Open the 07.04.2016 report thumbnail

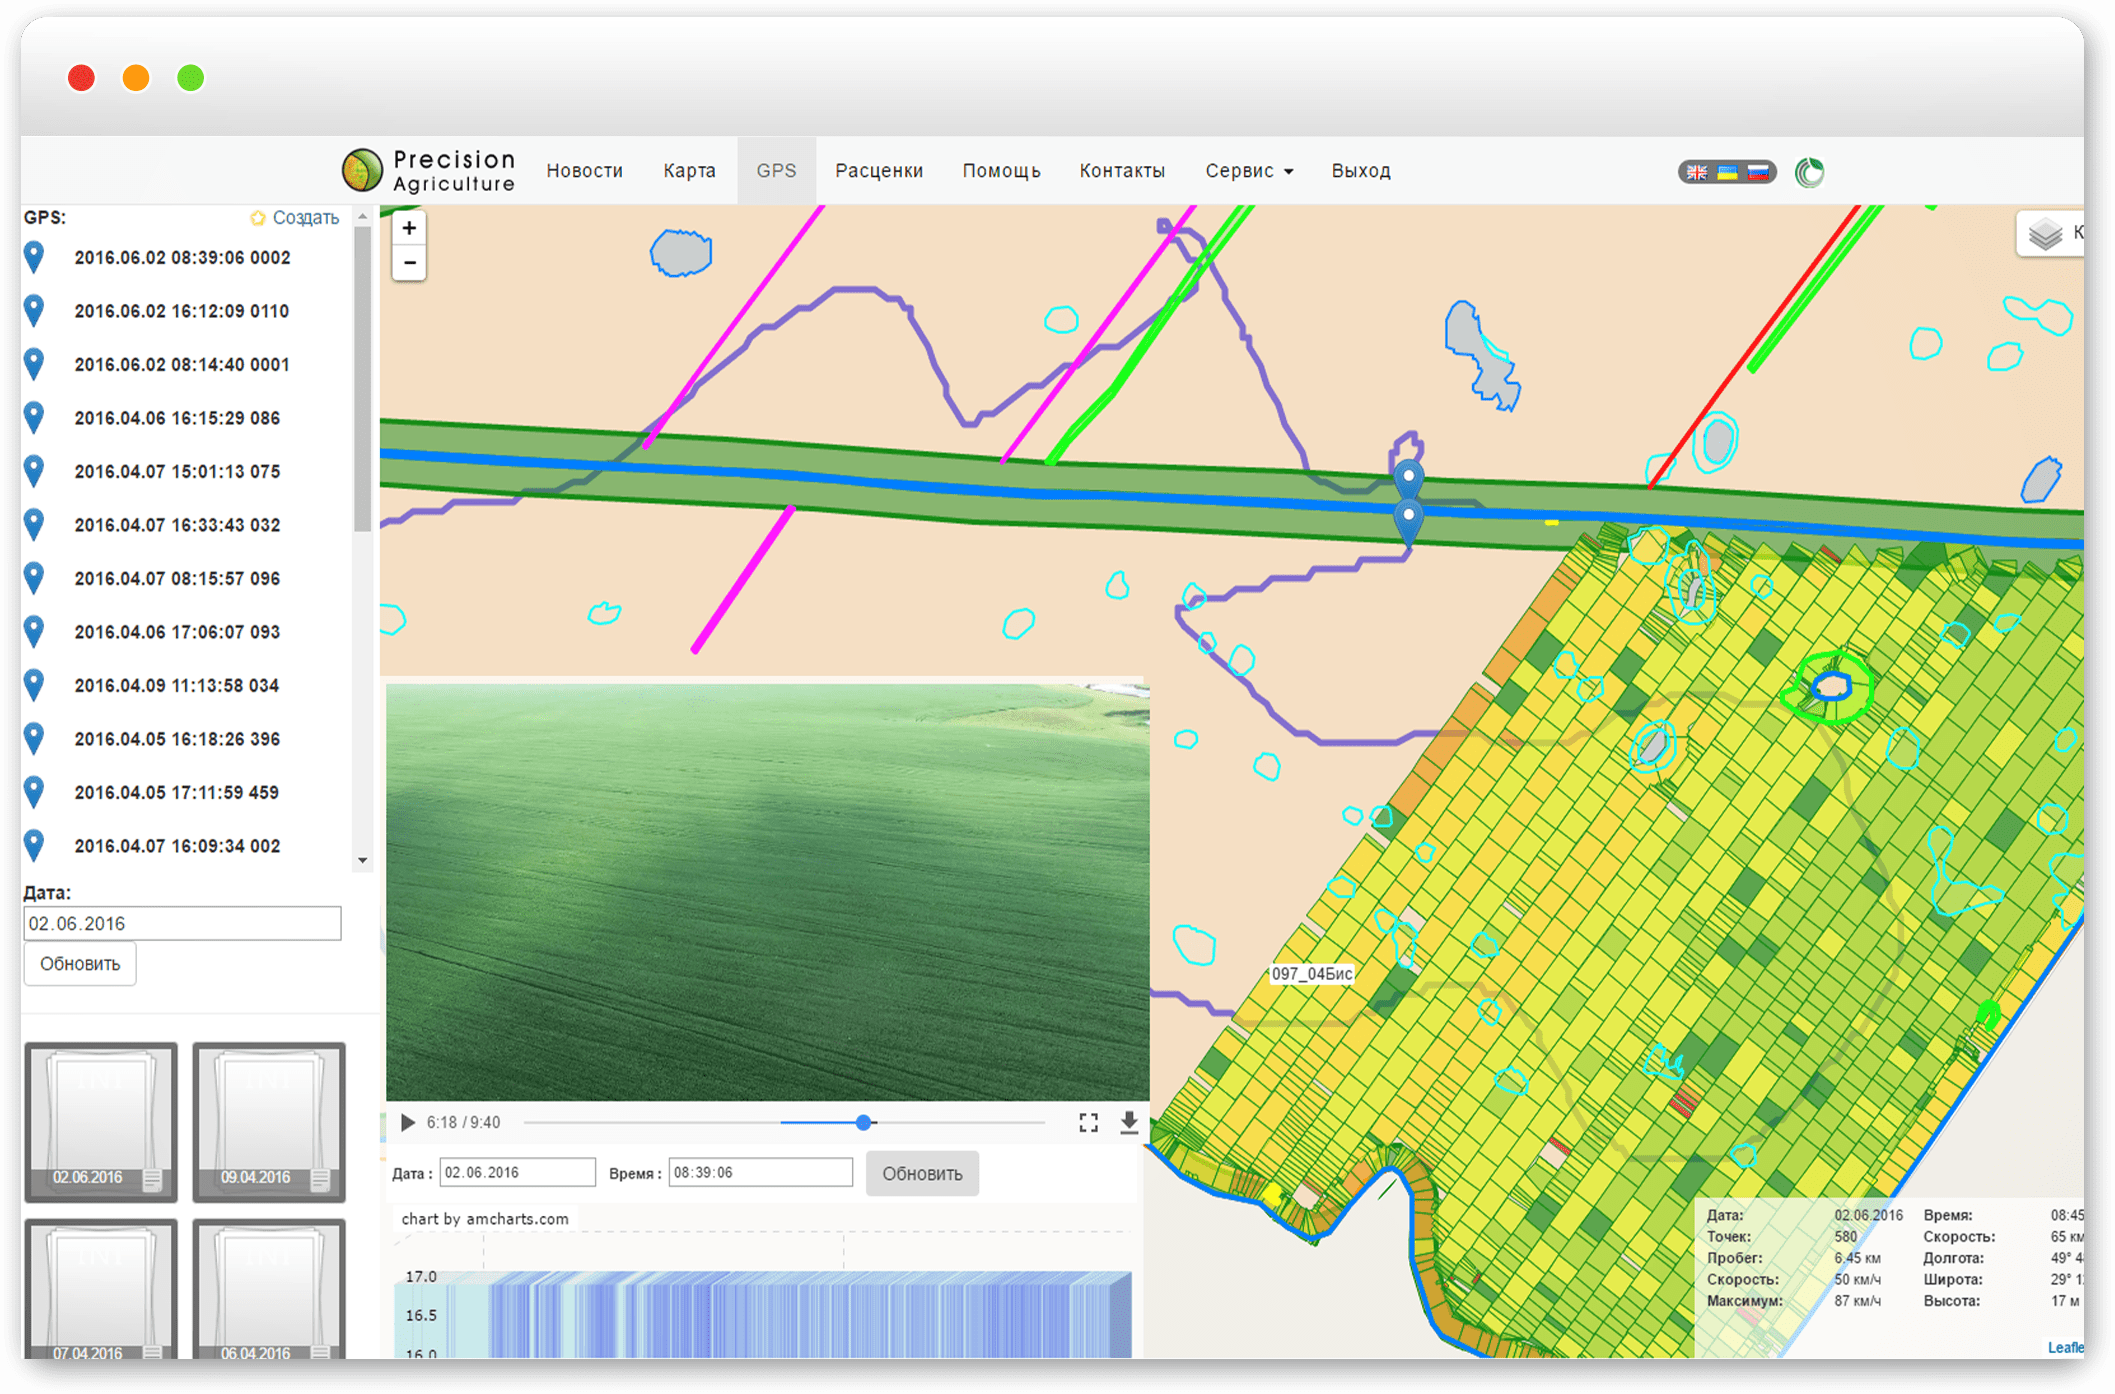pos(101,1289)
